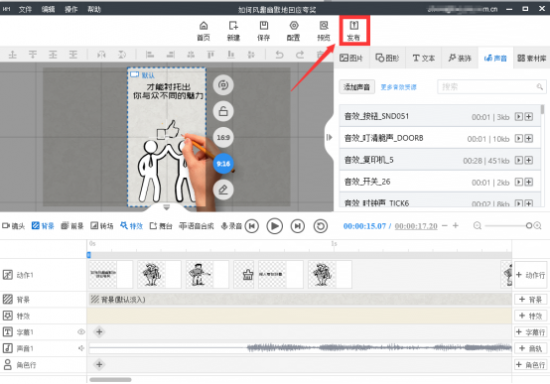The width and height of the screenshot is (550, 384).
Task: Preview the 音效_按钮_SND051 sound
Action: click(518, 117)
